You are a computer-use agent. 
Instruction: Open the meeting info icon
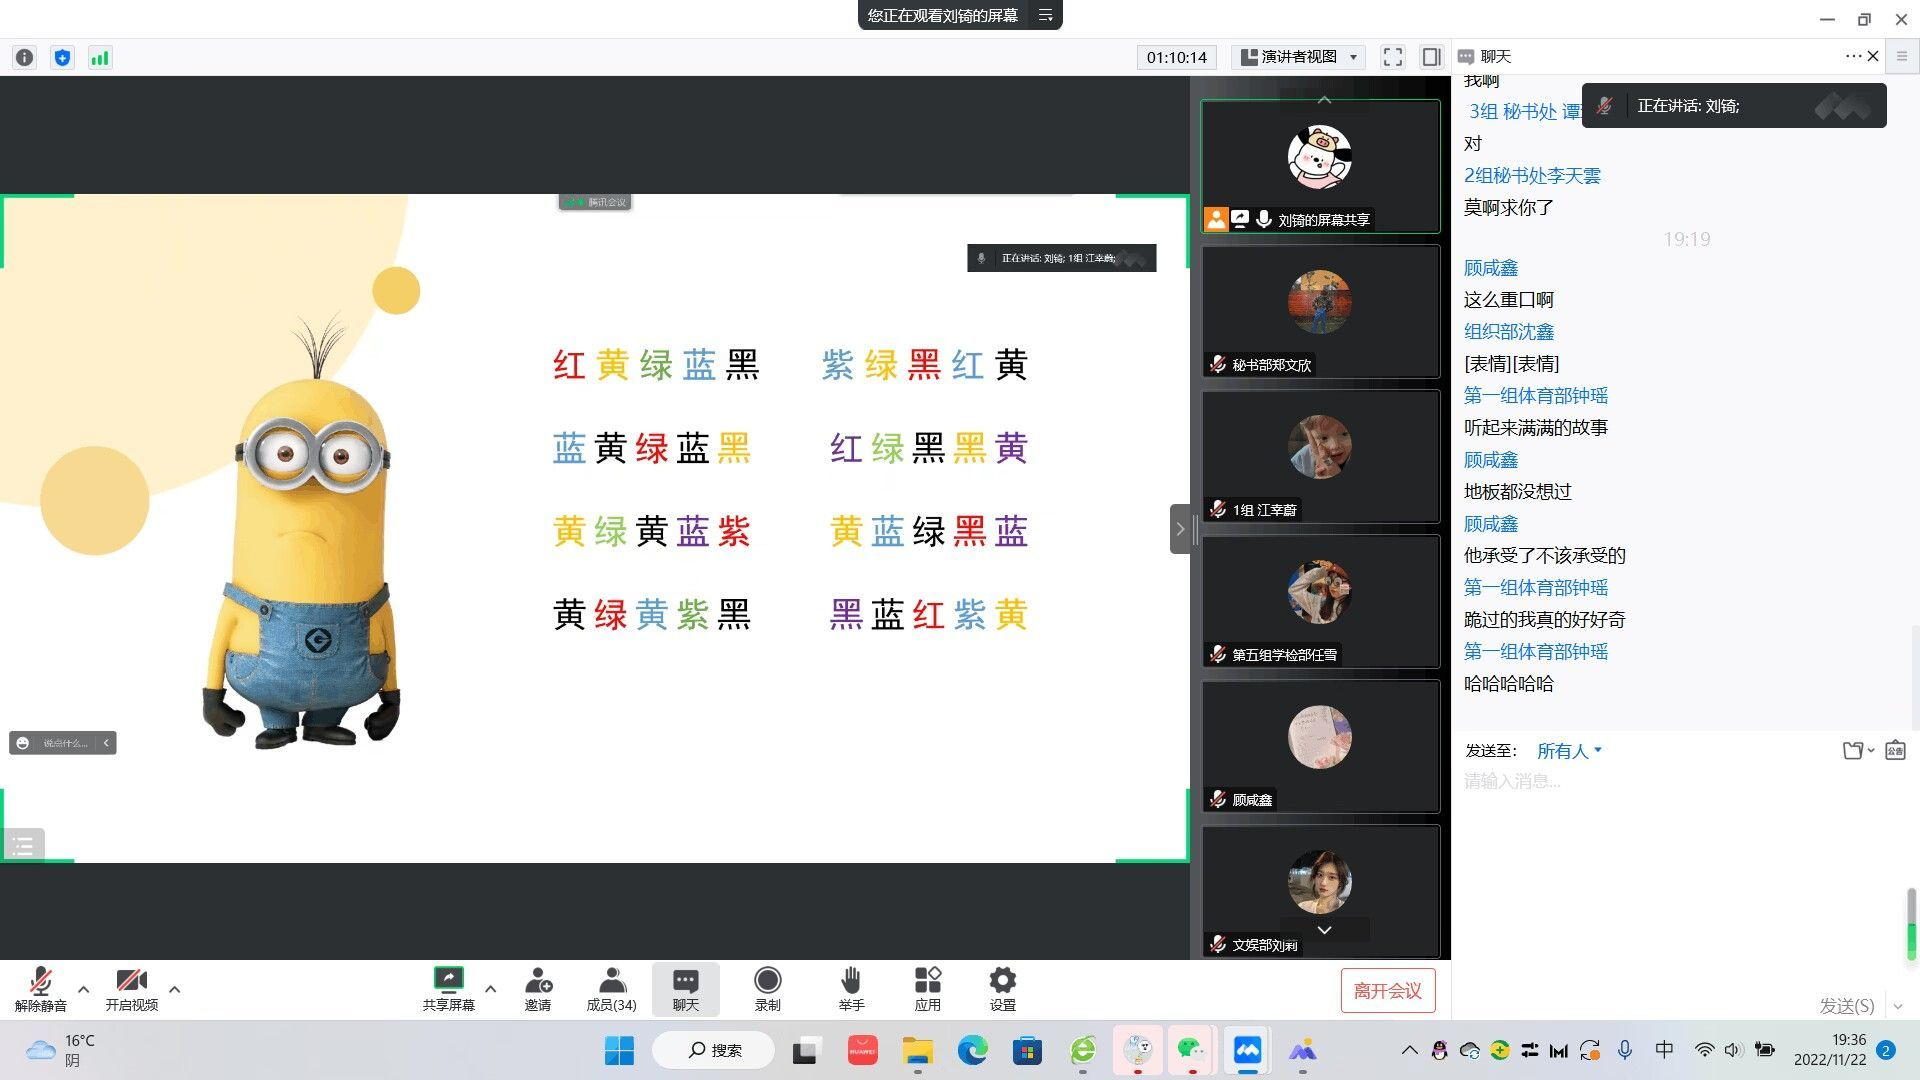point(25,58)
